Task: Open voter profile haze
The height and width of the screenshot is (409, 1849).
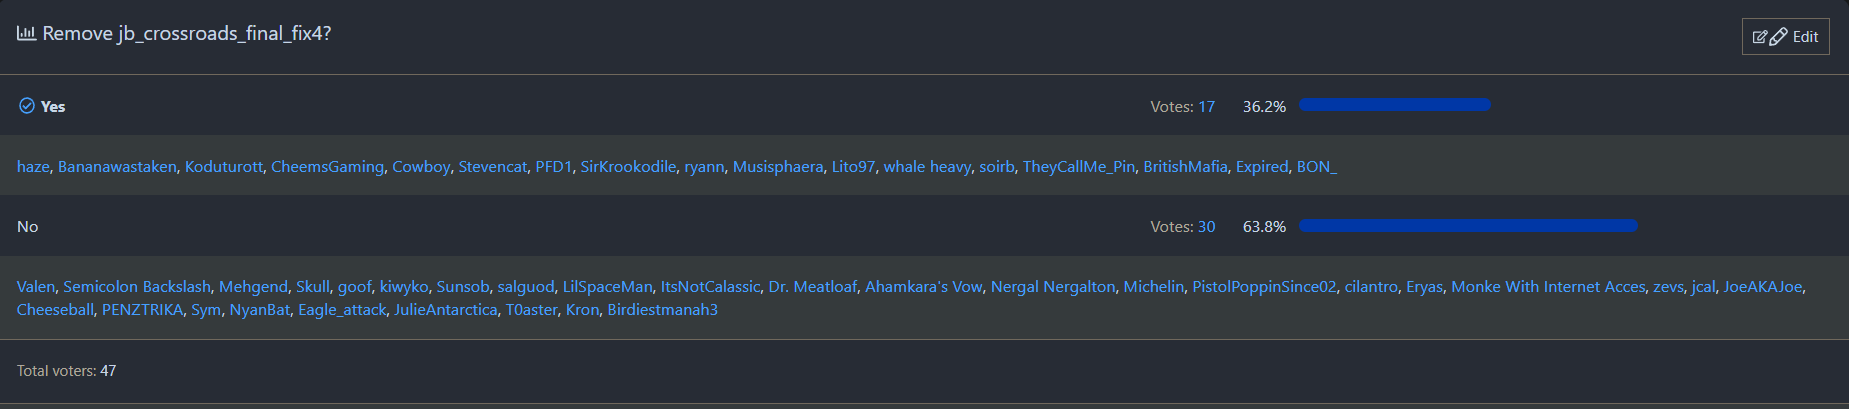Action: (x=33, y=167)
